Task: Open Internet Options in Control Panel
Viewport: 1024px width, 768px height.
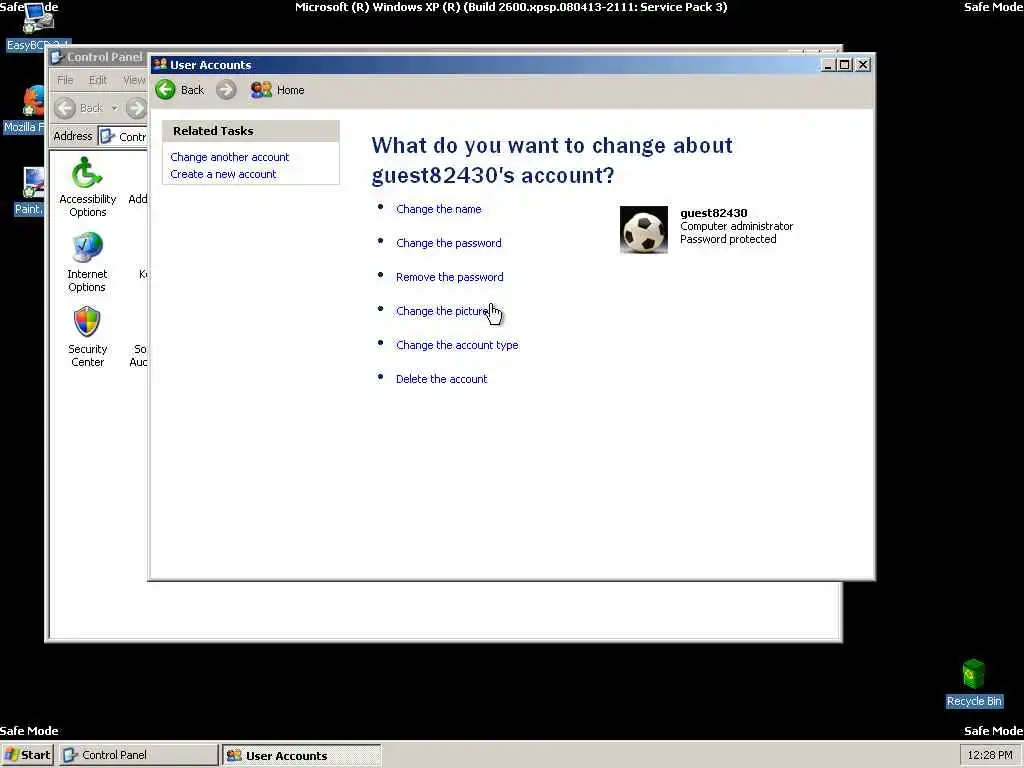Action: (x=87, y=263)
